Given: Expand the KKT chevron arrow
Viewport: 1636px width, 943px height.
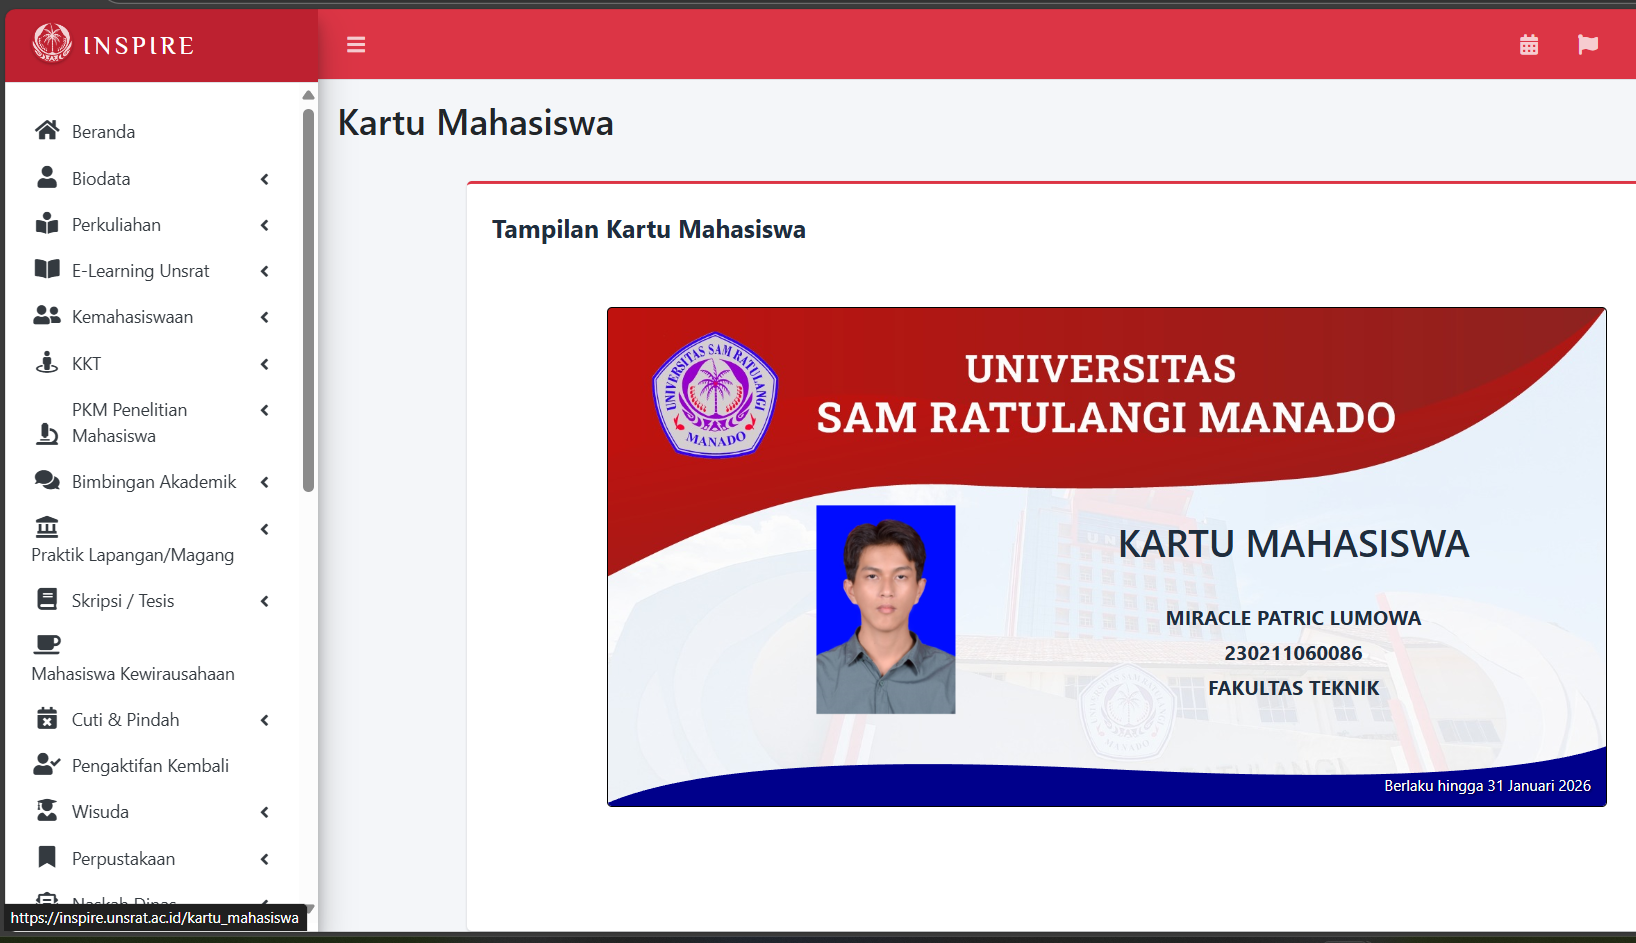Looking at the screenshot, I should [x=265, y=364].
